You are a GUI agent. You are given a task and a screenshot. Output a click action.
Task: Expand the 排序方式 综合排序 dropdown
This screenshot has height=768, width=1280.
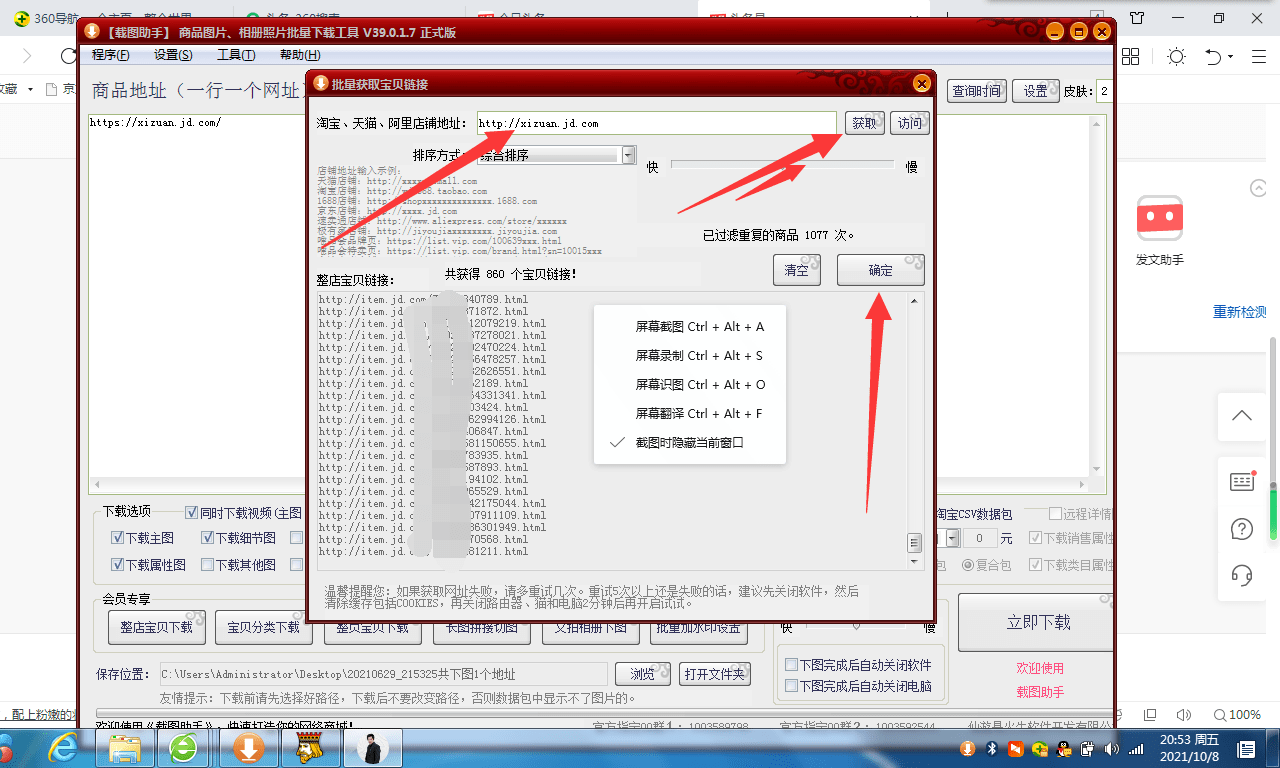click(x=628, y=155)
